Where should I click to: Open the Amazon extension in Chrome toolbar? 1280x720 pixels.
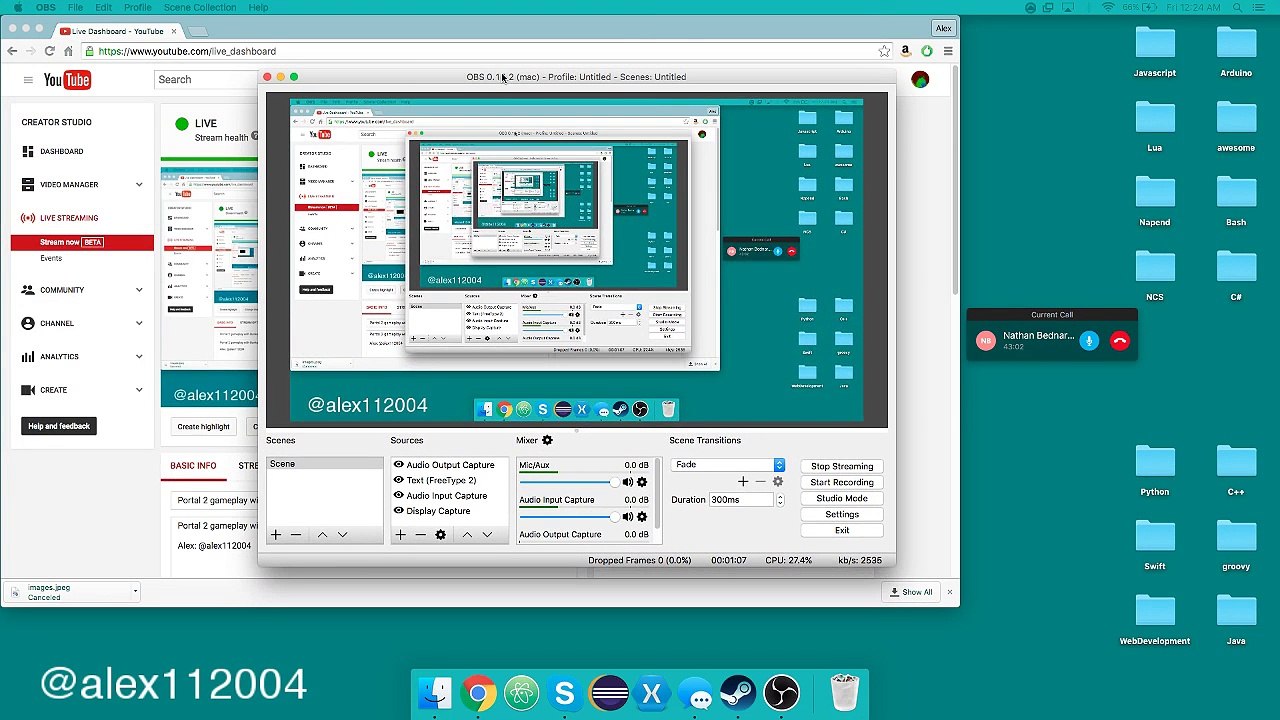point(905,51)
